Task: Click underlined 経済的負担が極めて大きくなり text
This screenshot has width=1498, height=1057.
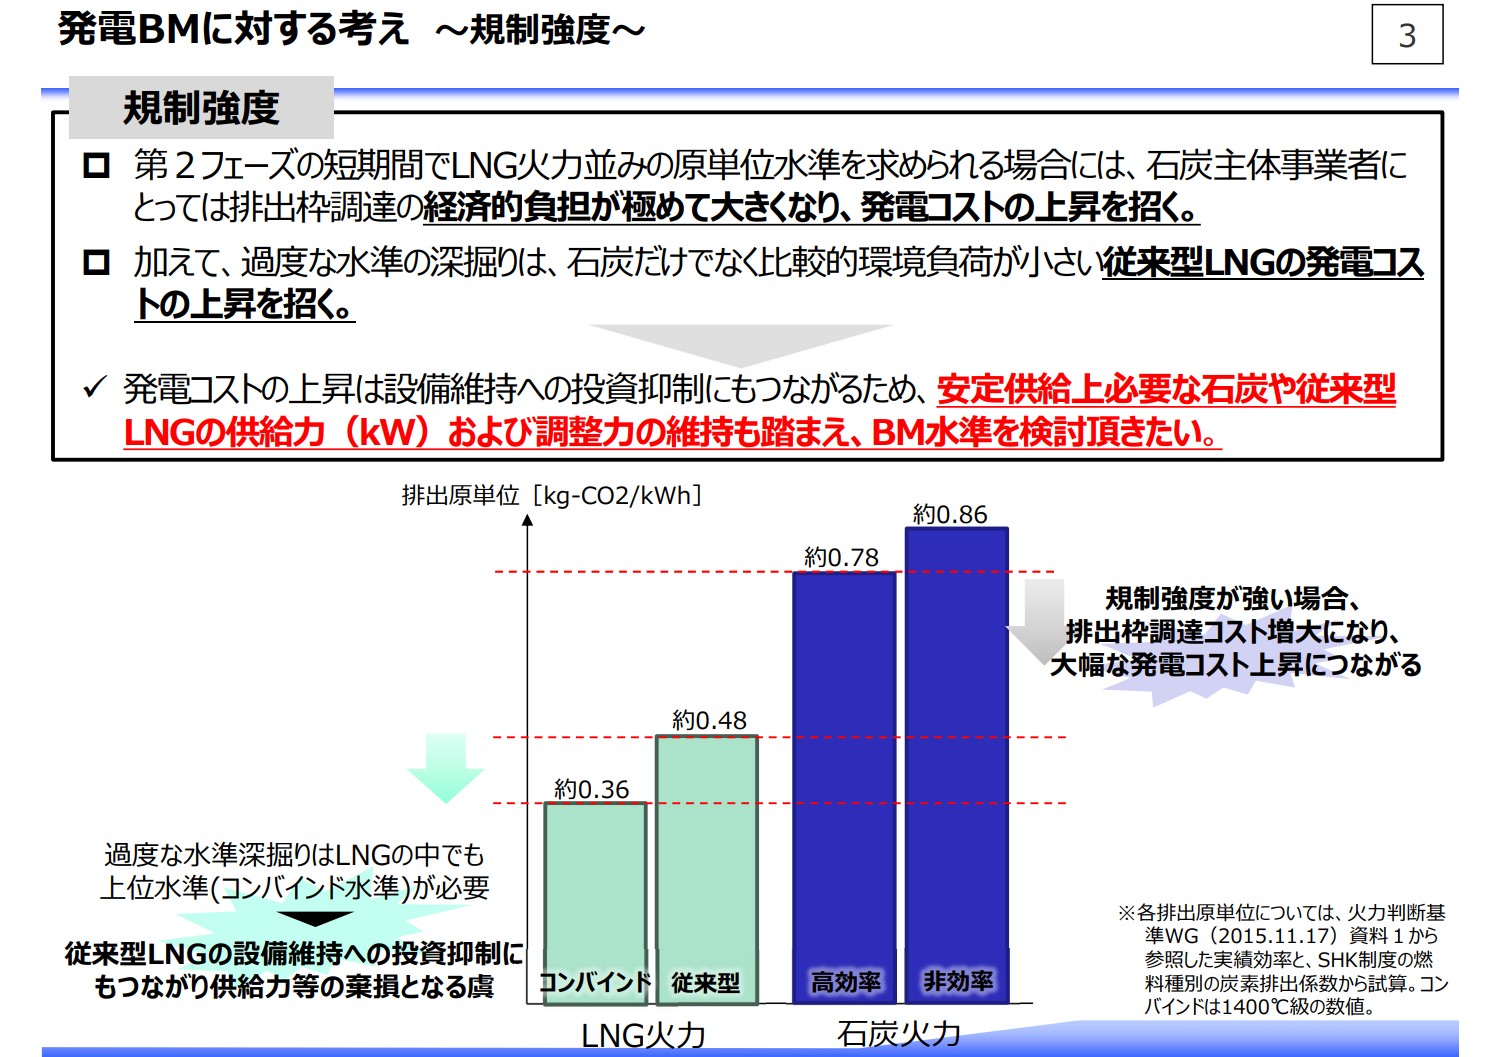Action: click(x=810, y=207)
